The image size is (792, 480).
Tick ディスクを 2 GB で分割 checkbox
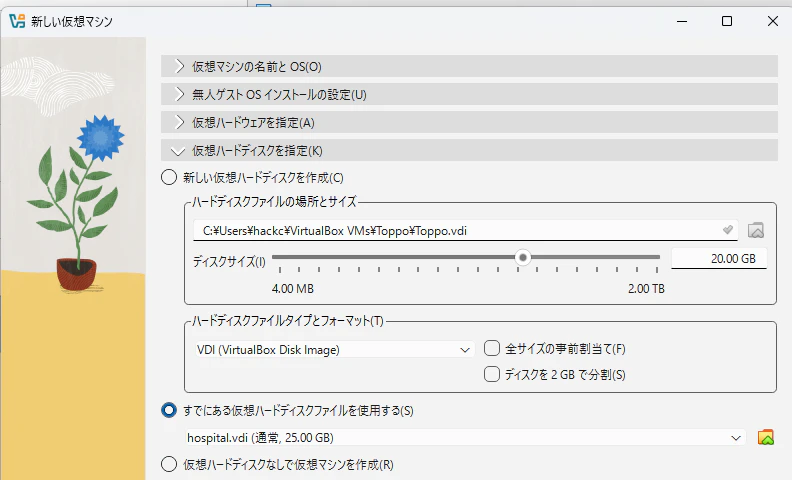(492, 374)
